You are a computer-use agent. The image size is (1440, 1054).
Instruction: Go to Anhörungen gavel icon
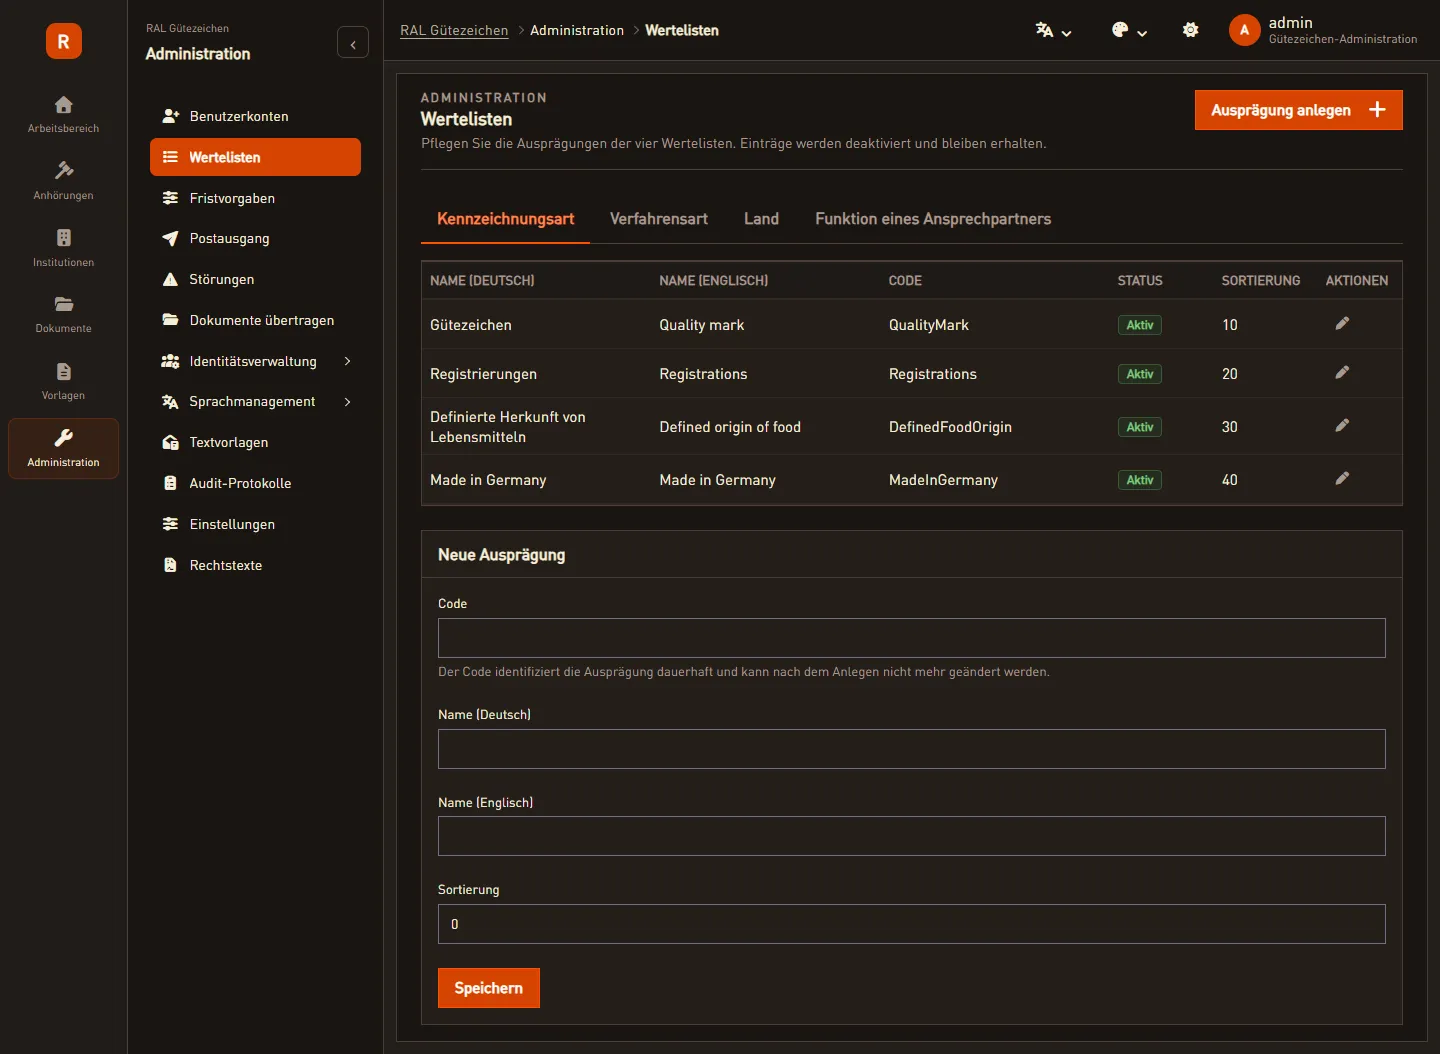click(x=63, y=171)
